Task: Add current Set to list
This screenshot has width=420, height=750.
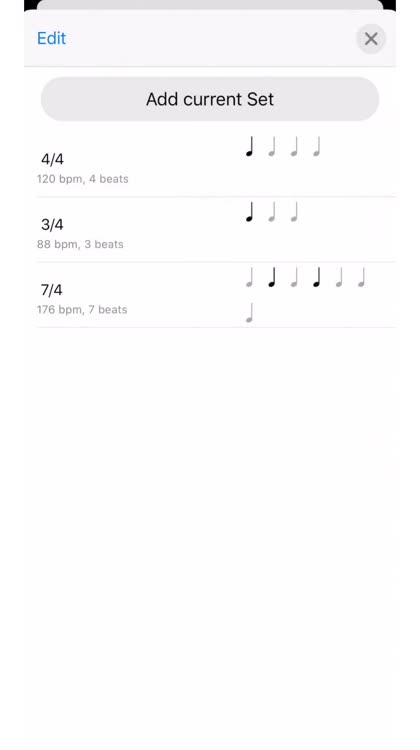Action: coord(210,99)
